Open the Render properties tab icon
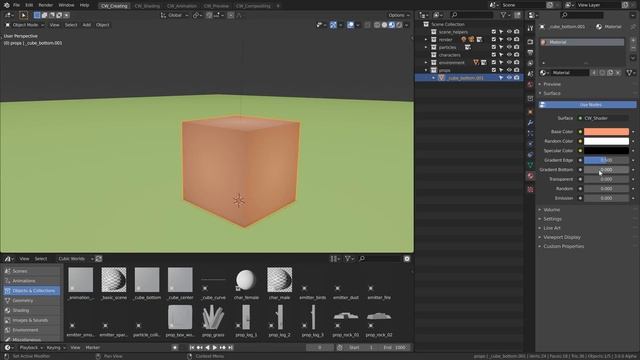 tap(530, 42)
